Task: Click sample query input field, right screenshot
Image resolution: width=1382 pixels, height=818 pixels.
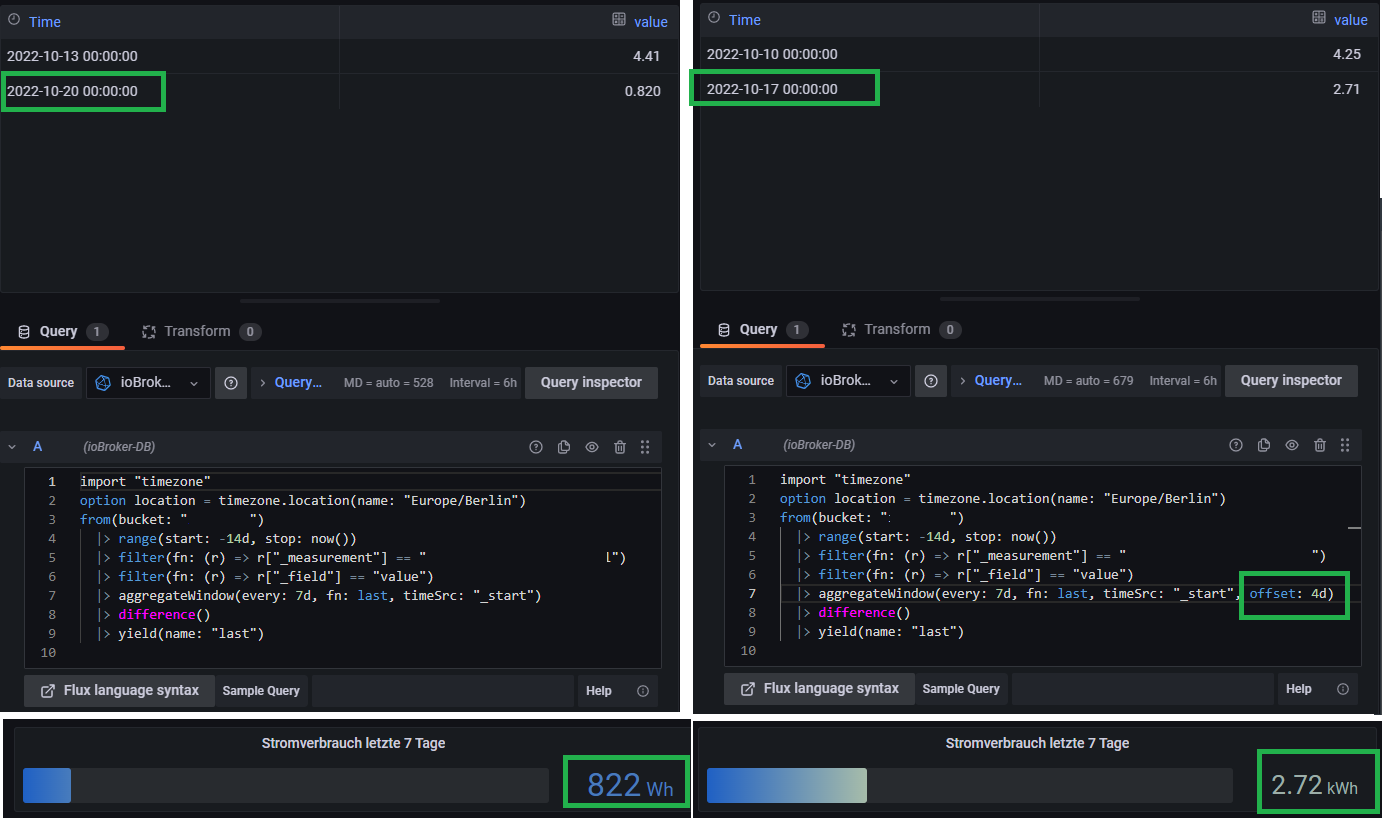Action: (x=1143, y=689)
